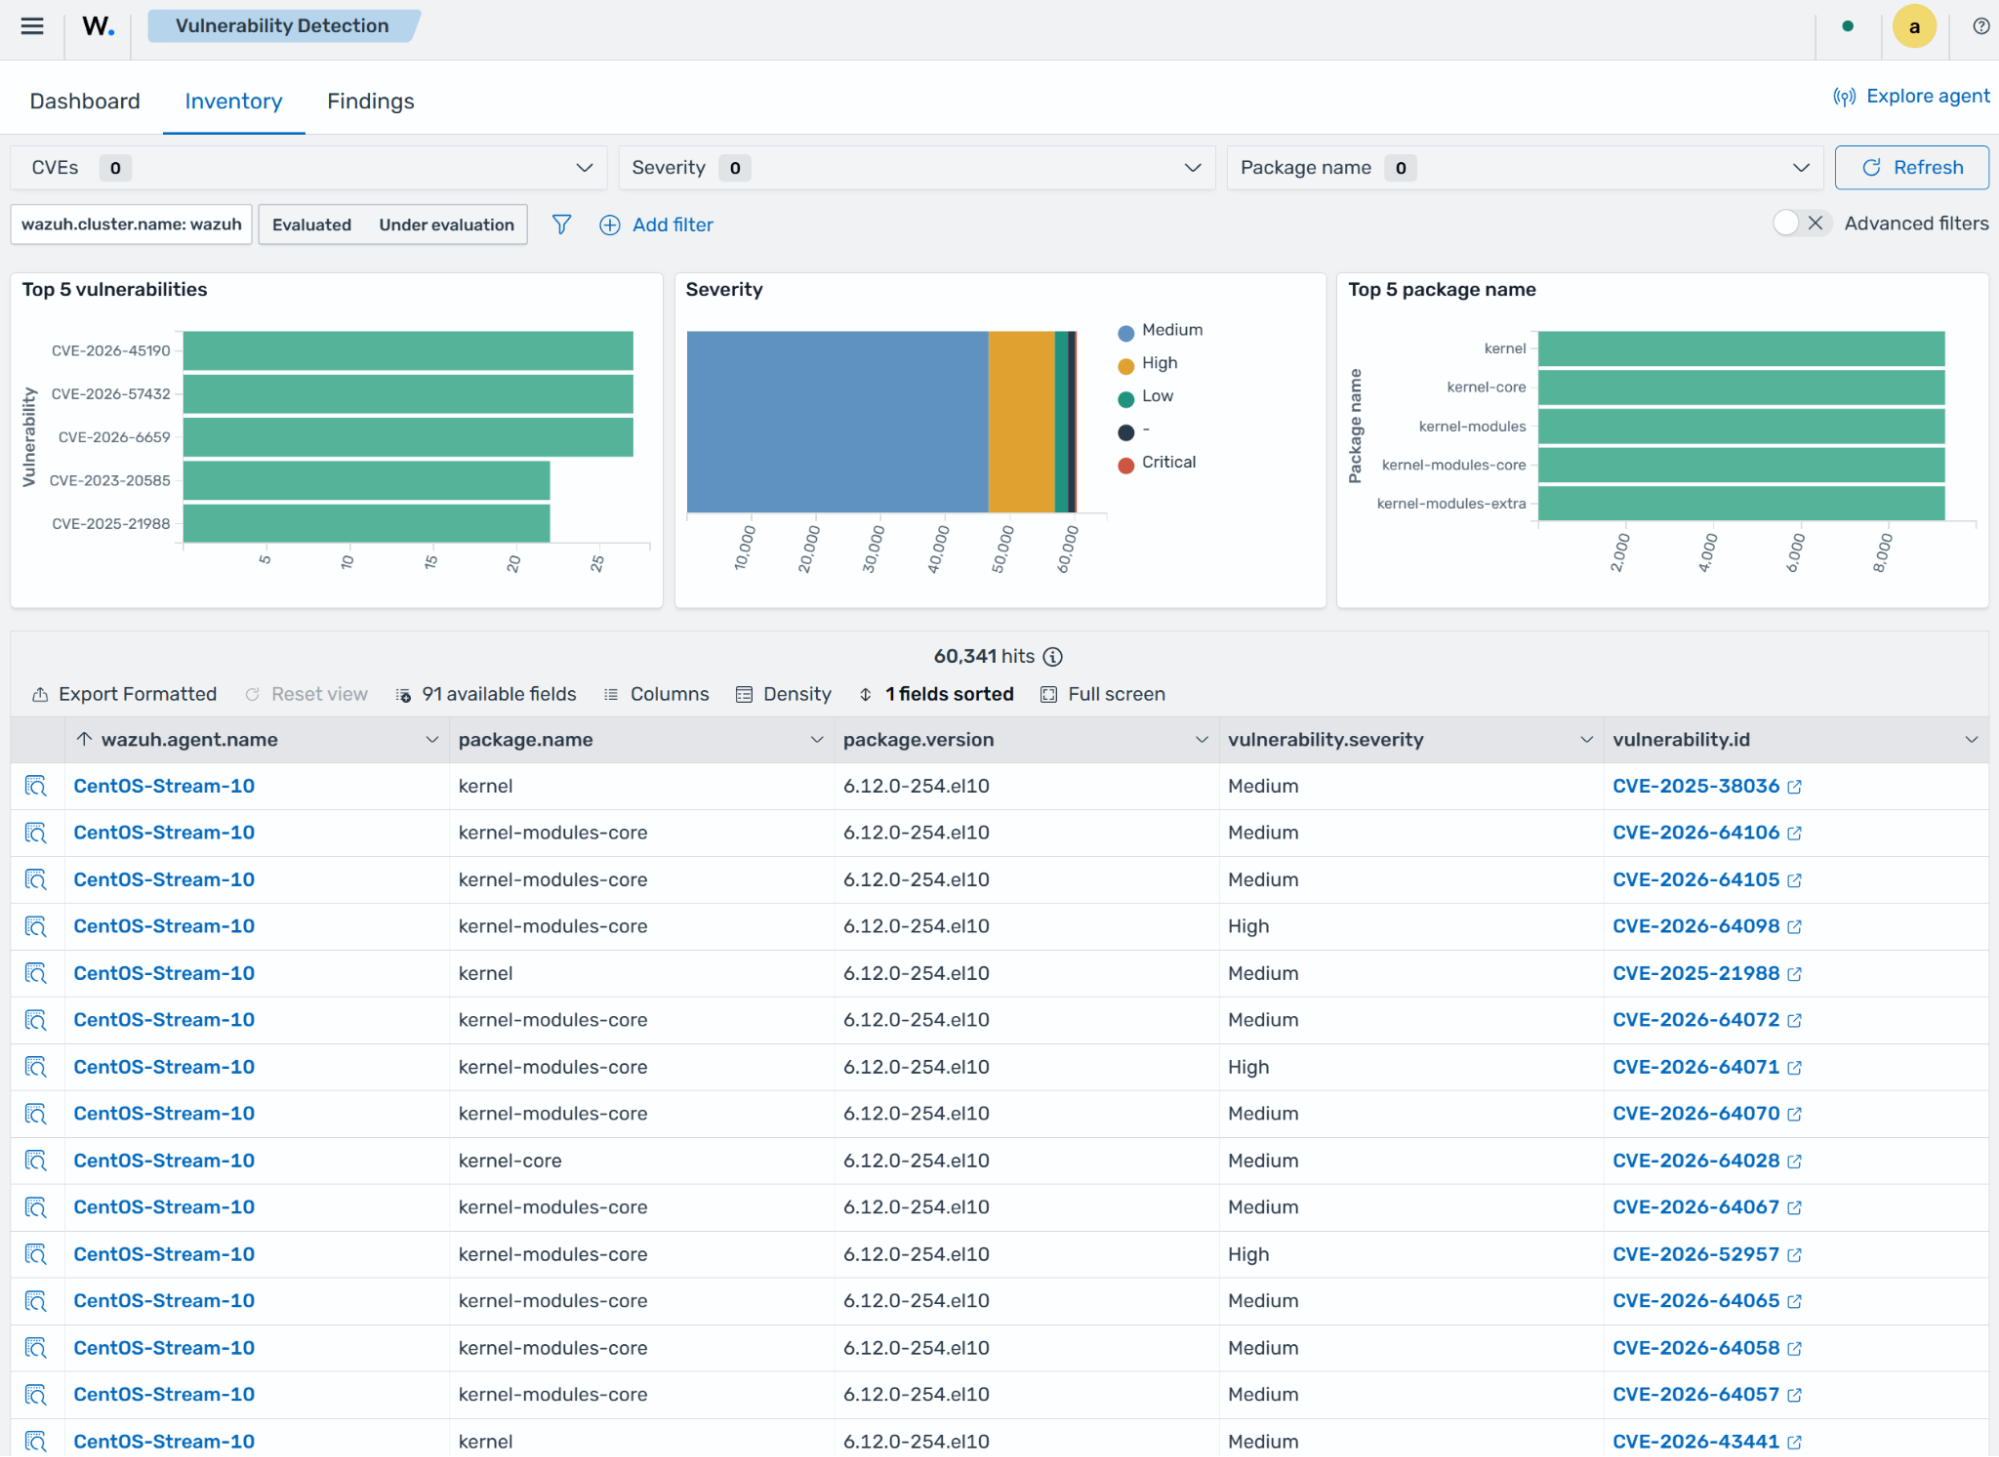Click the info icon next to 60,341 hits
Image resolution: width=1999 pixels, height=1457 pixels.
[1053, 656]
